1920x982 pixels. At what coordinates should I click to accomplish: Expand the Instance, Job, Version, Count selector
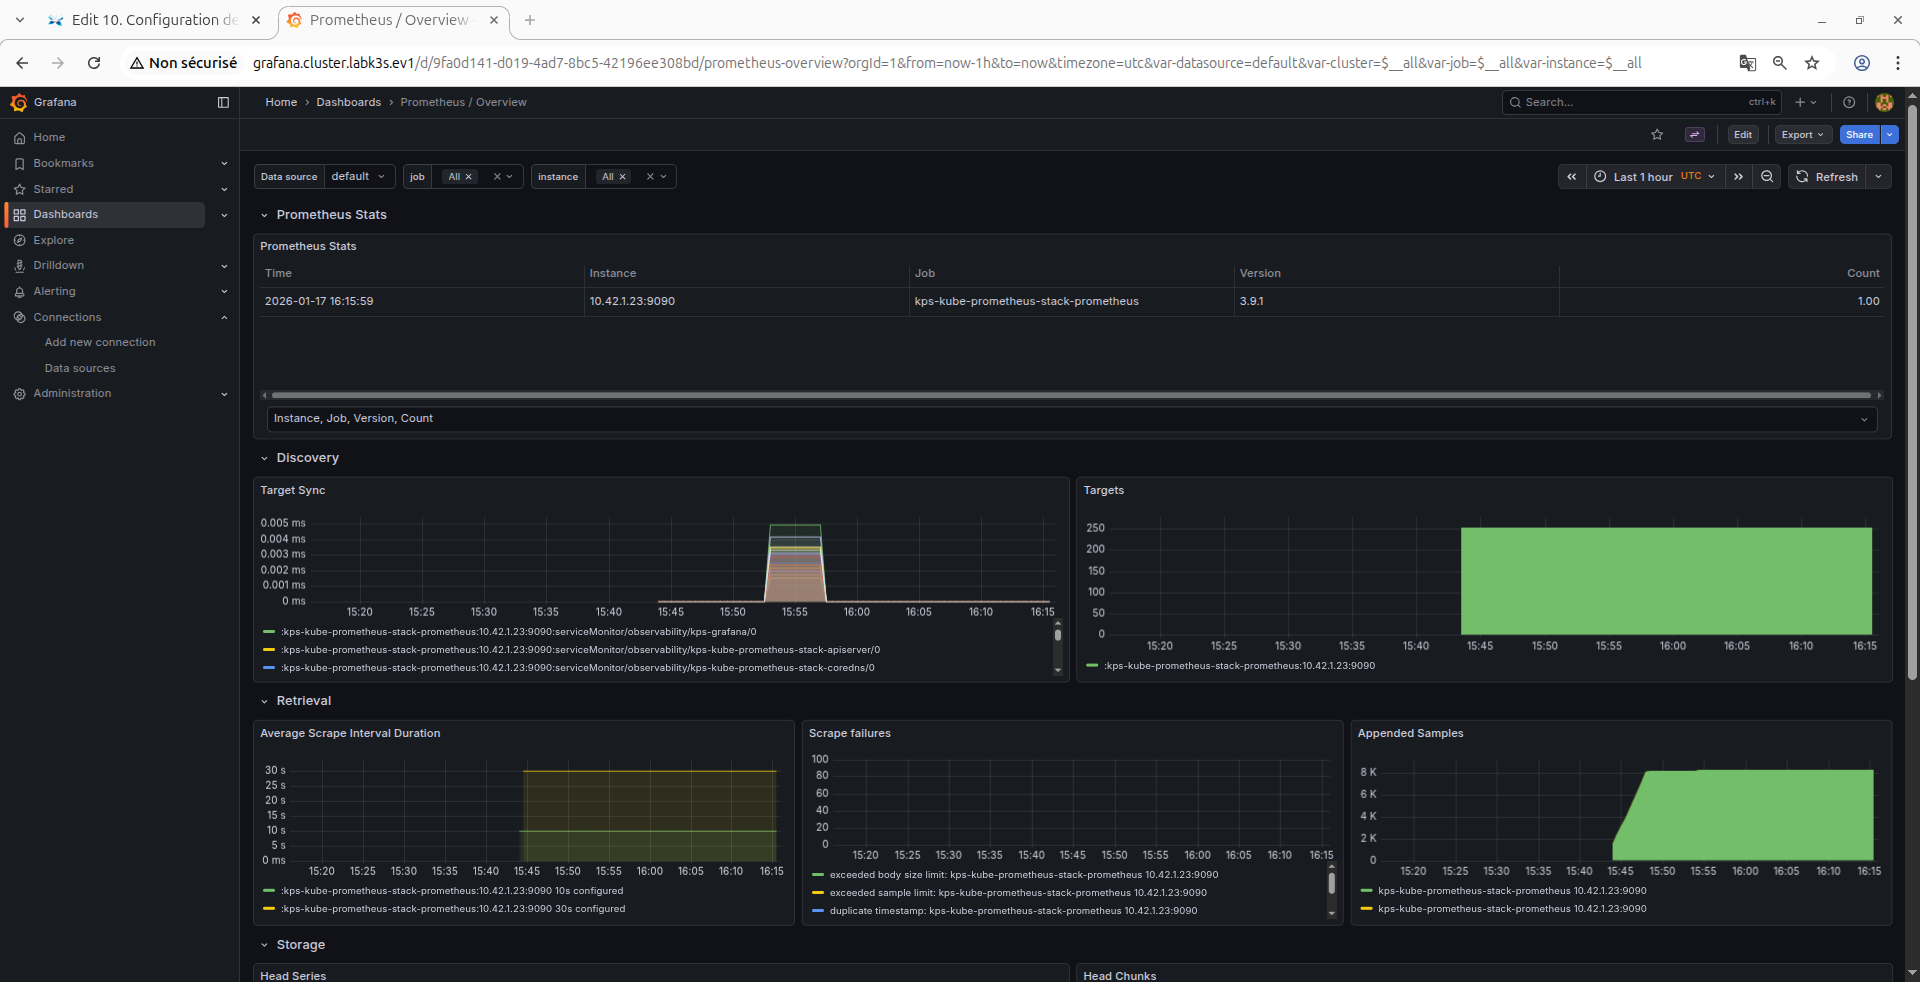(x=1071, y=419)
